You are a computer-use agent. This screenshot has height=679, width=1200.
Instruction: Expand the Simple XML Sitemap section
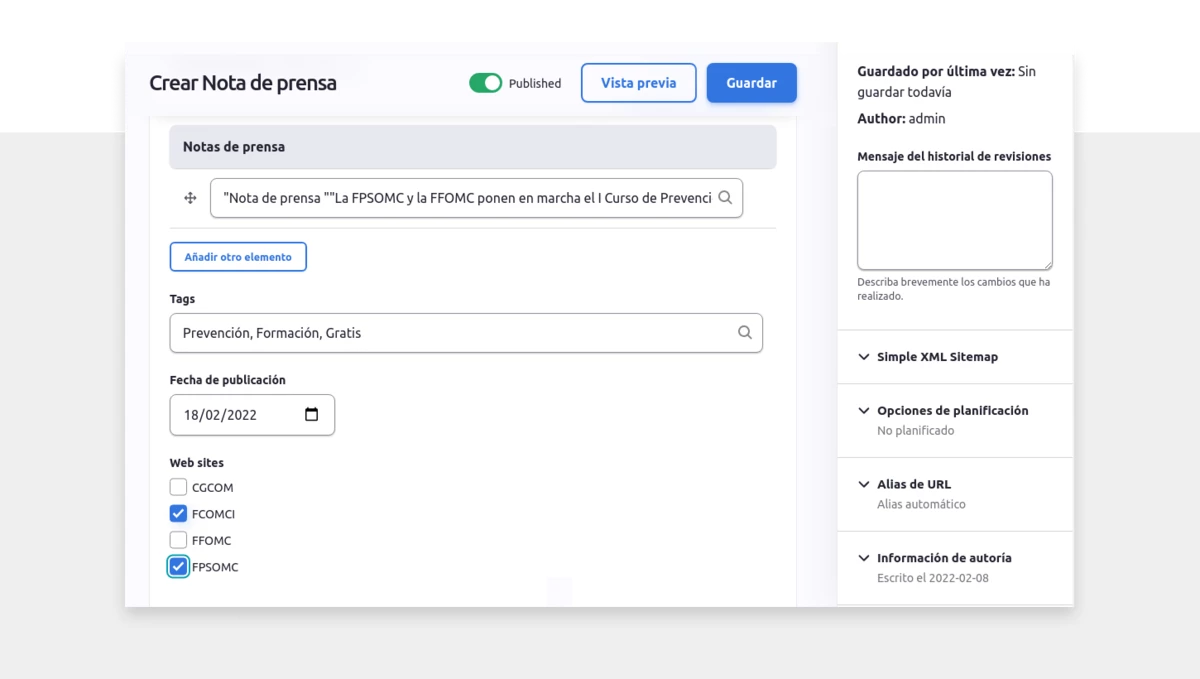click(x=955, y=357)
